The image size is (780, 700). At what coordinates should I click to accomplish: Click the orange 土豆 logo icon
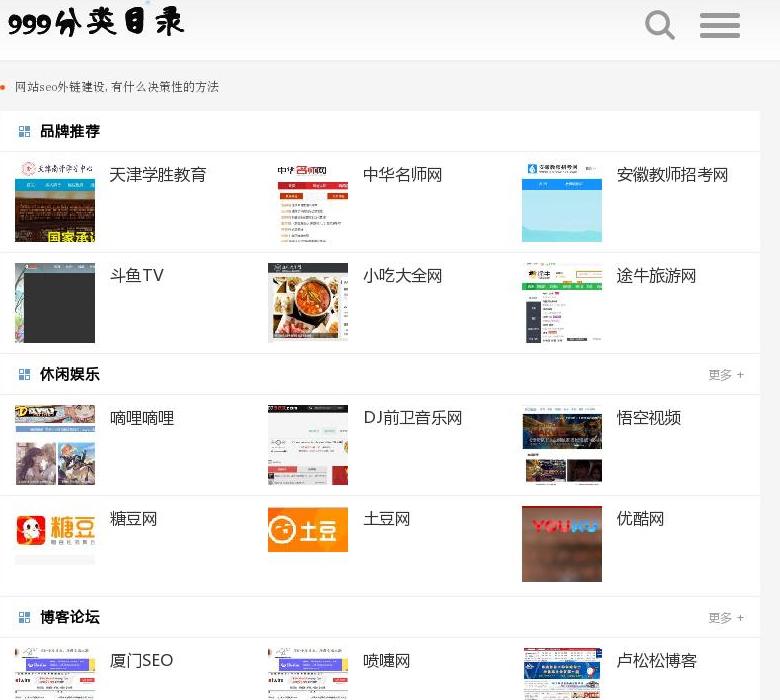coord(308,529)
